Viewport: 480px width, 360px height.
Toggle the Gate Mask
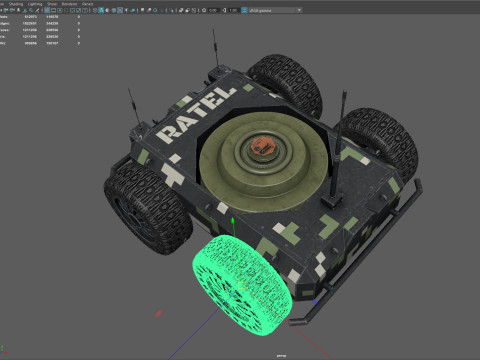click(x=66, y=10)
